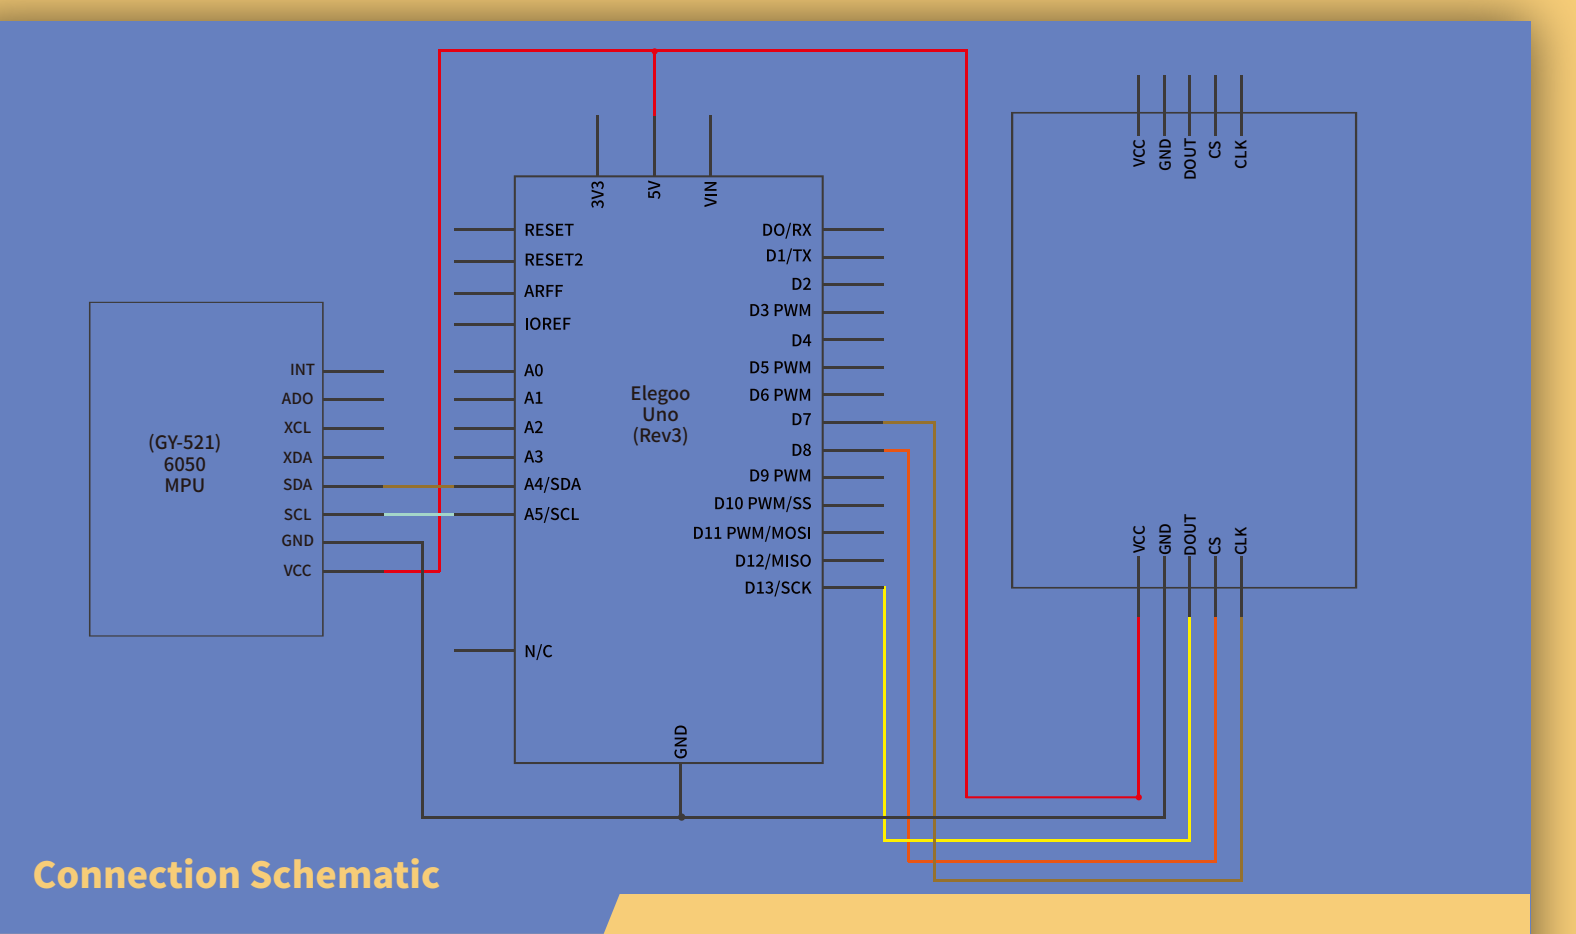
Task: Click the A3 analog pin label
Action: pos(533,457)
